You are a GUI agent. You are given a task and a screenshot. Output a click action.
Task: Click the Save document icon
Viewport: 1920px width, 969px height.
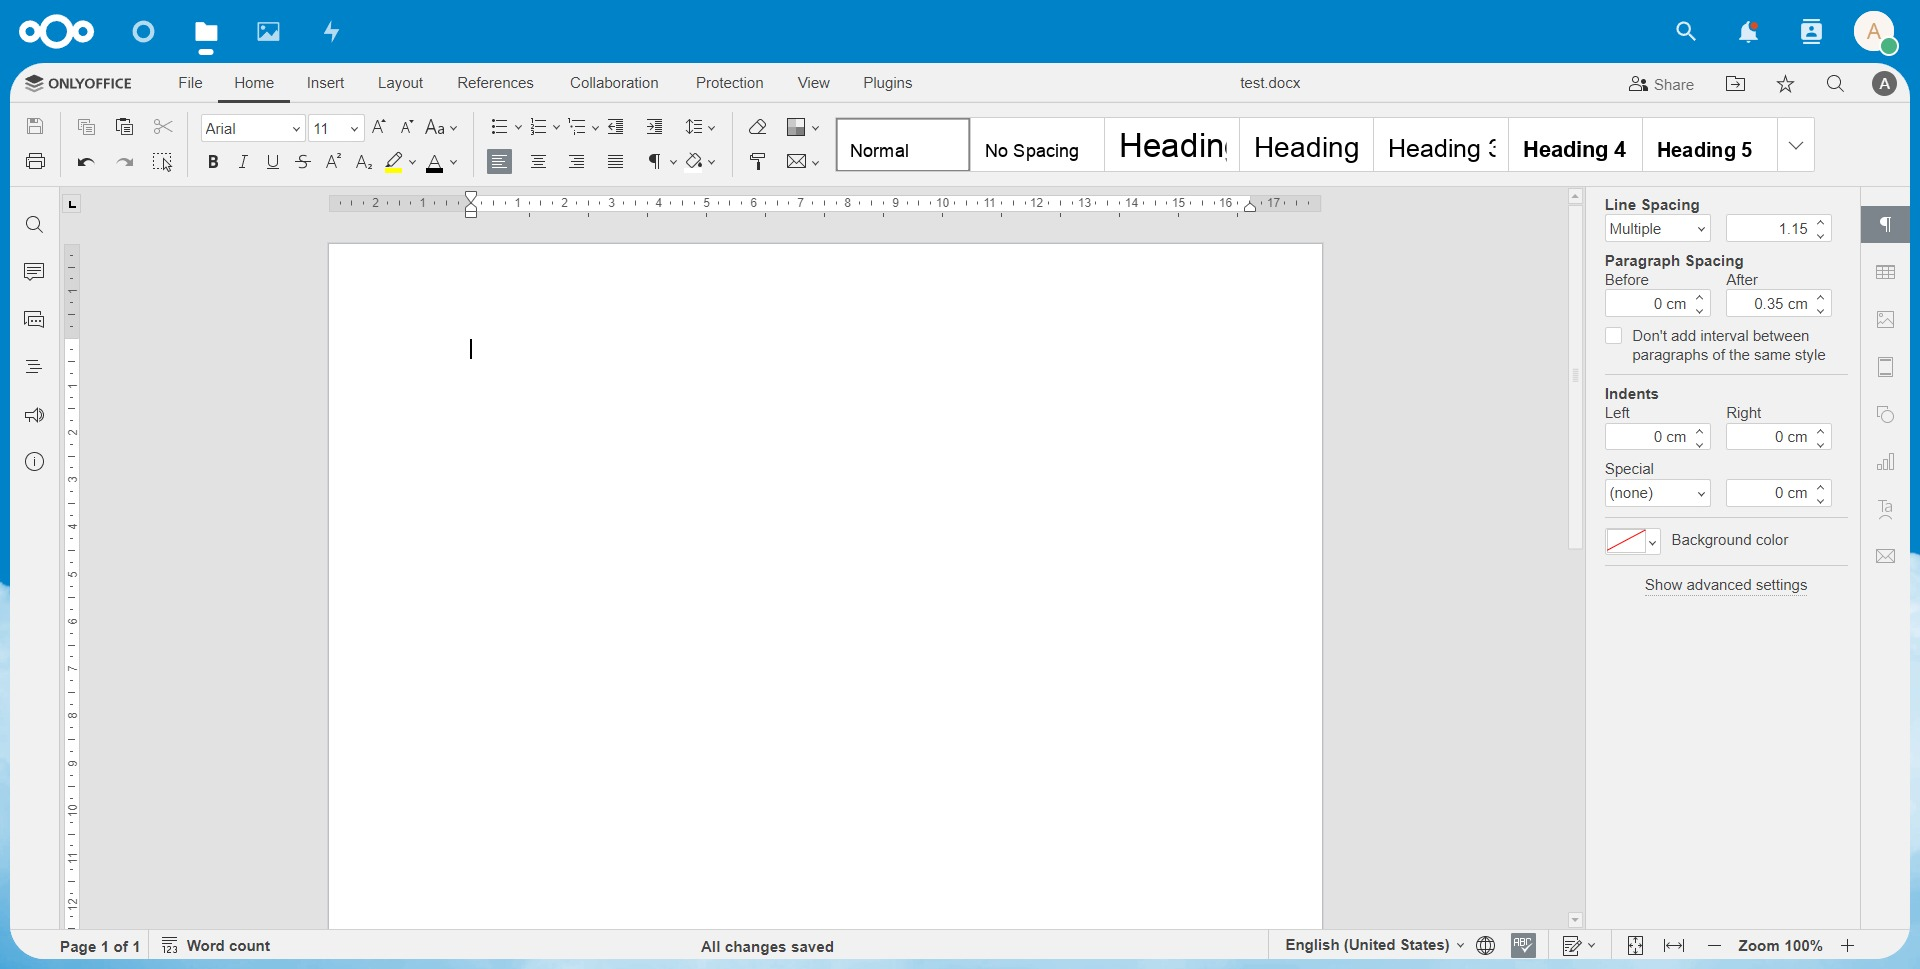pyautogui.click(x=35, y=127)
